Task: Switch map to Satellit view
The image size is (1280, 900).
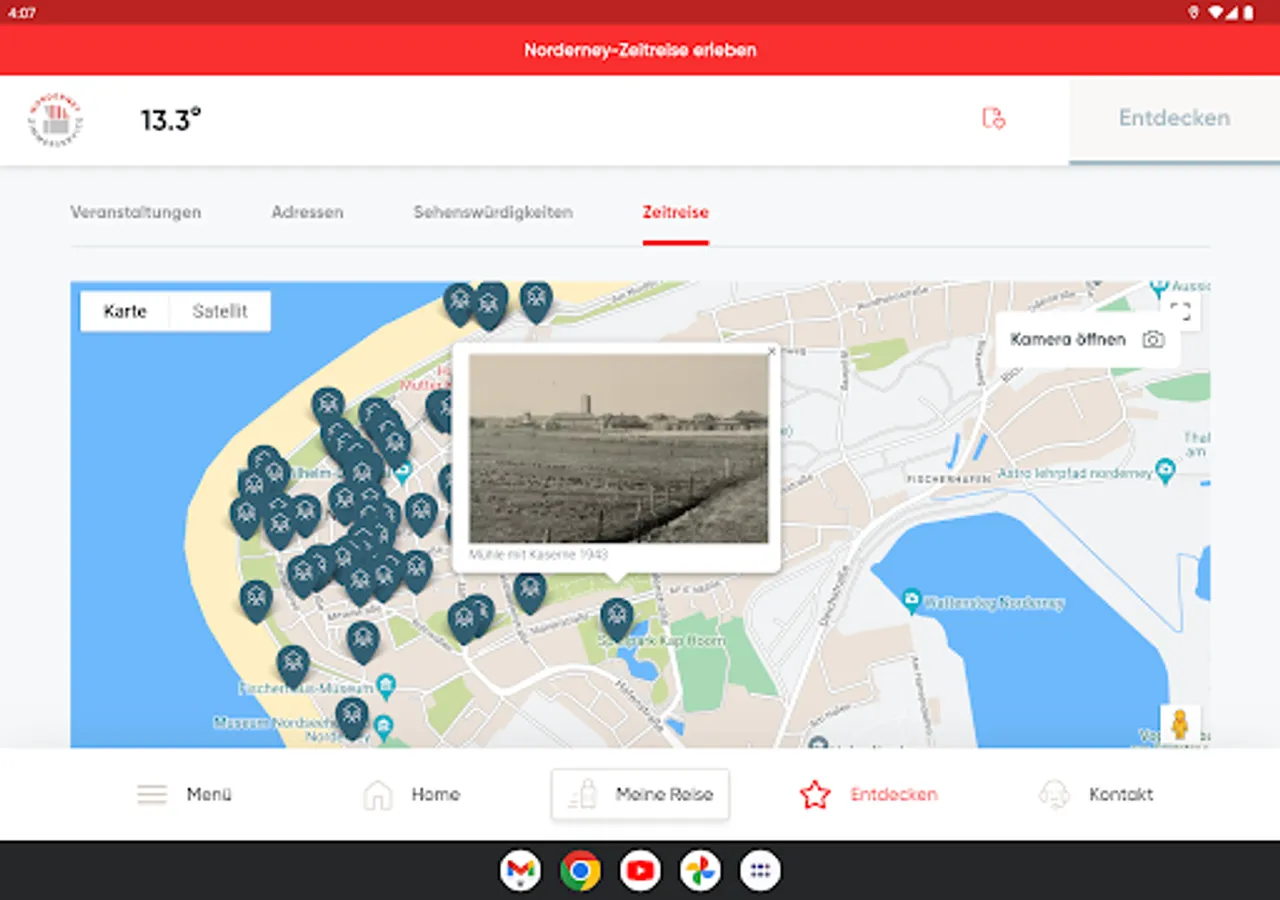Action: tap(220, 311)
